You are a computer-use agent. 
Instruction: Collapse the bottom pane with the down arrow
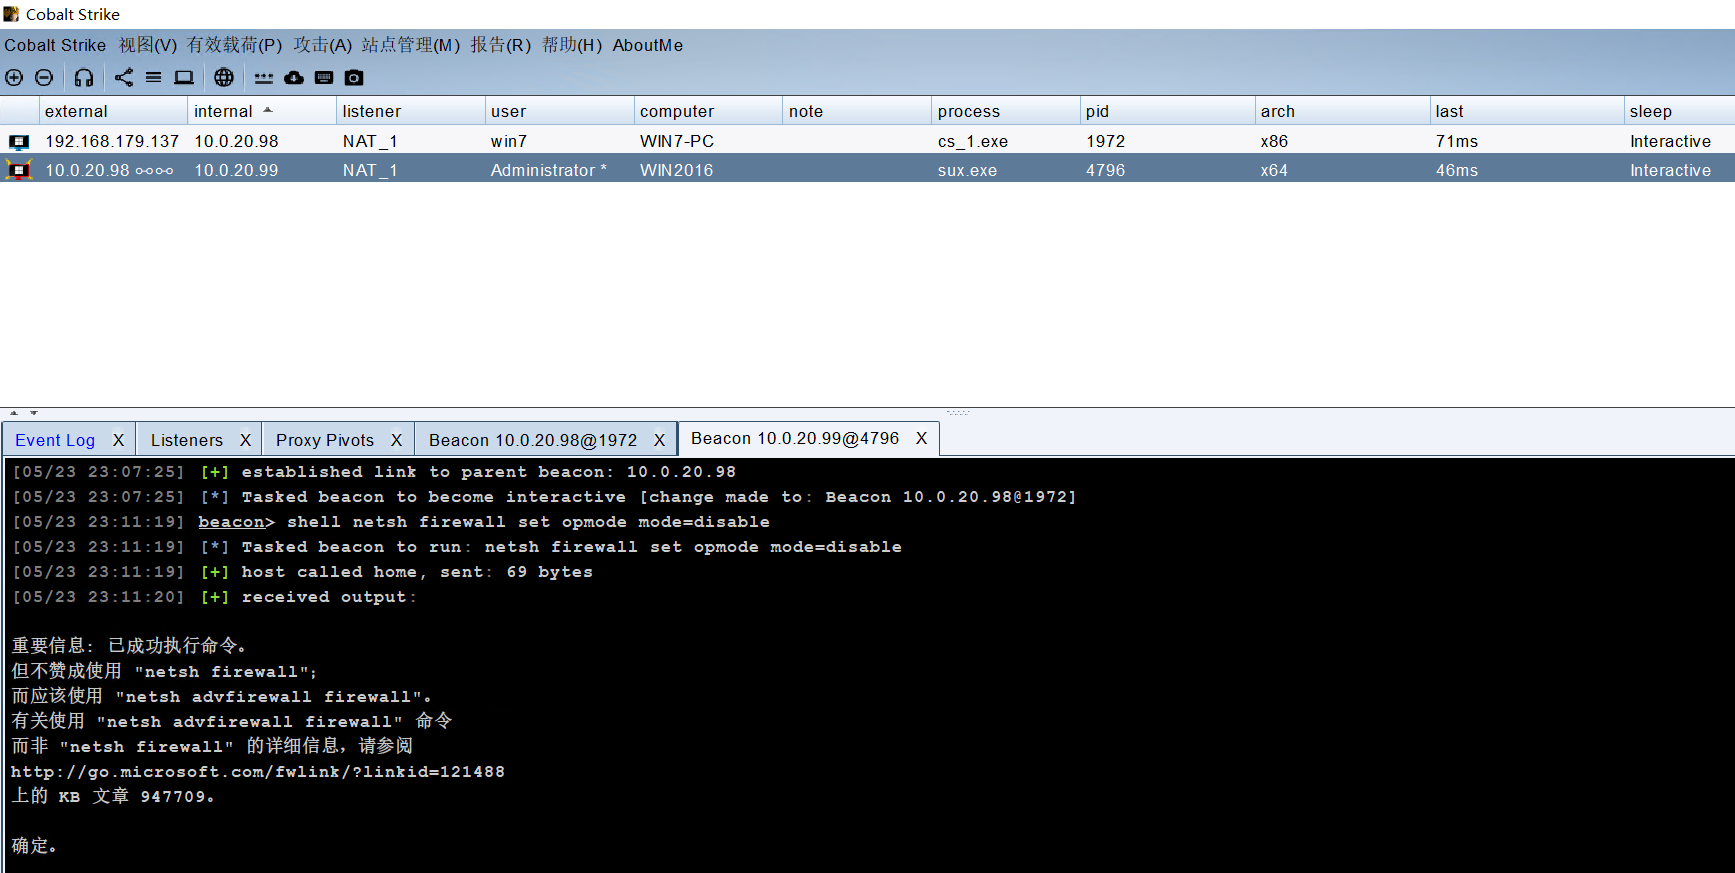[x=34, y=412]
